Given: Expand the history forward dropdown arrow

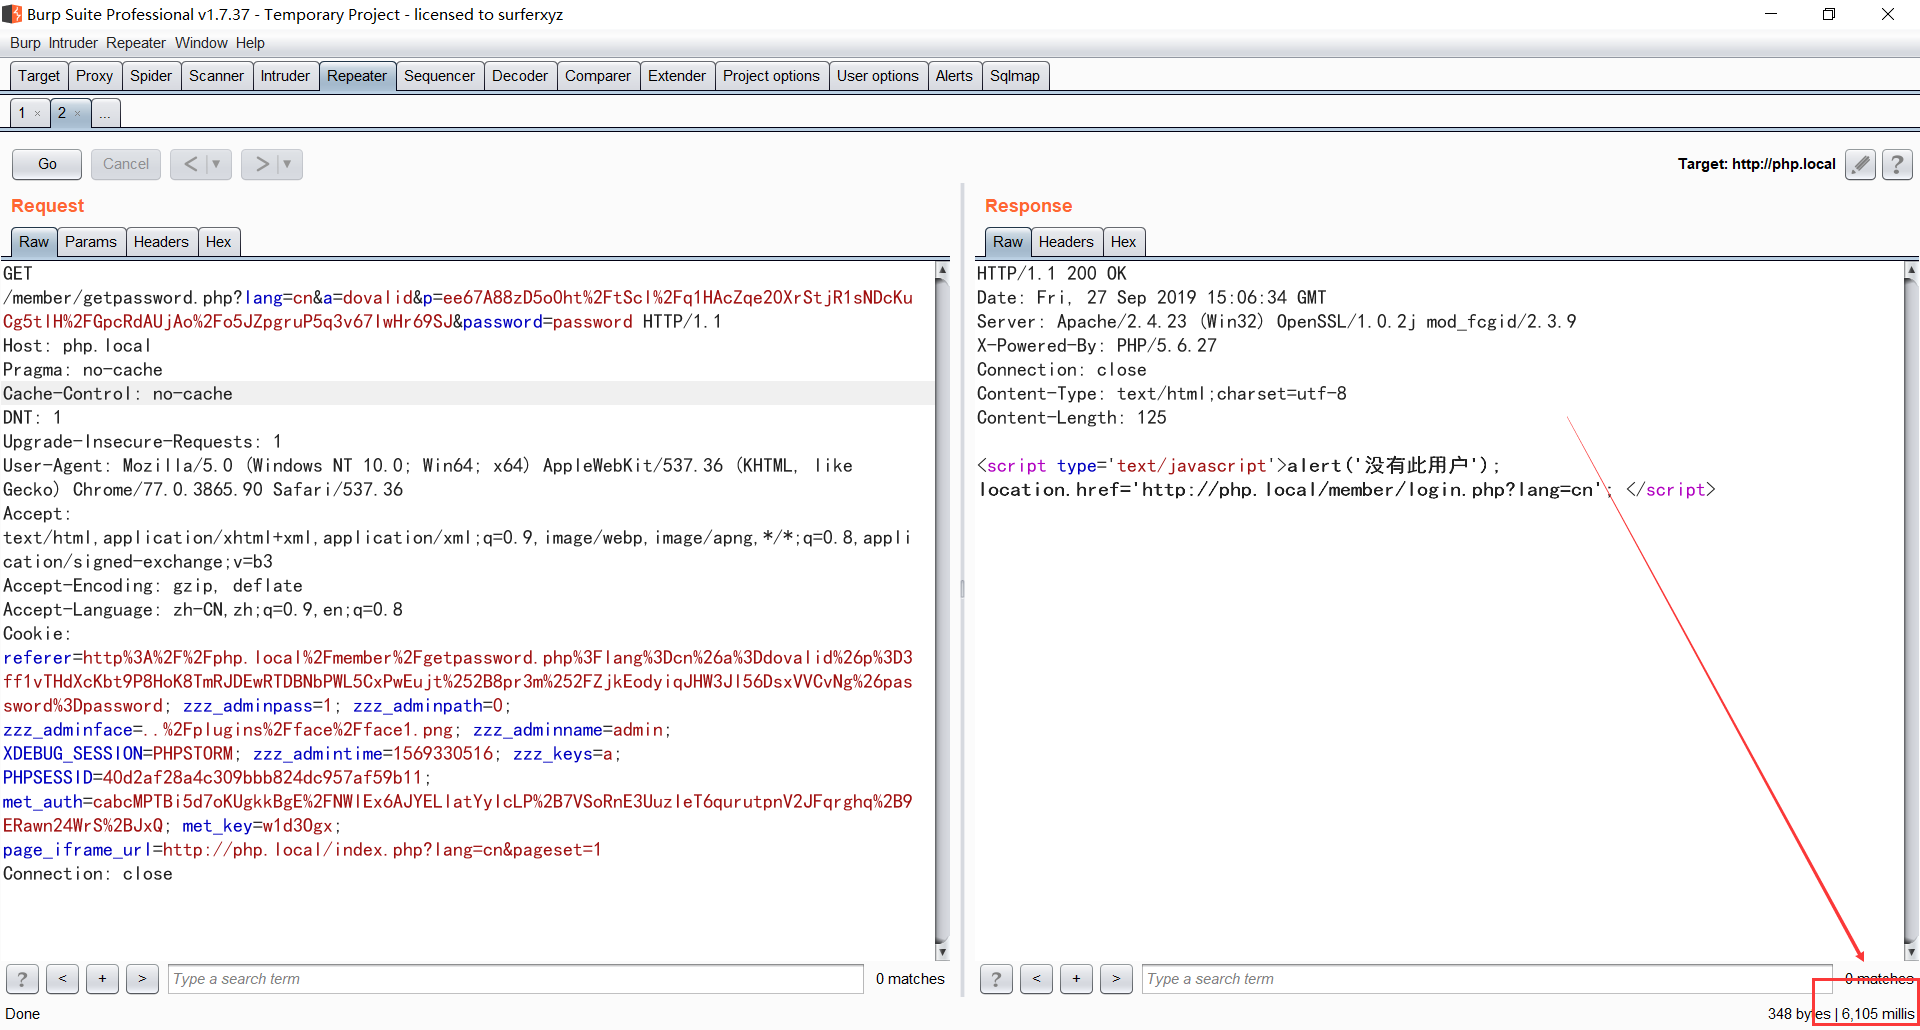Looking at the screenshot, I should (x=287, y=164).
